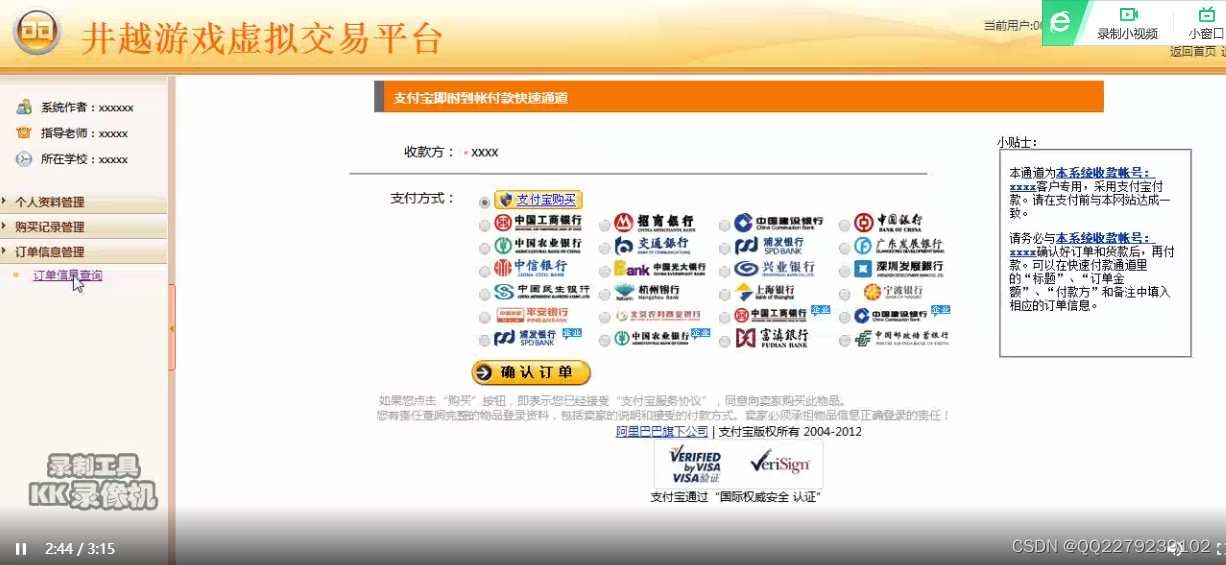Click the green e browser icon
Screen dimensions: 1226x565
click(1061, 23)
